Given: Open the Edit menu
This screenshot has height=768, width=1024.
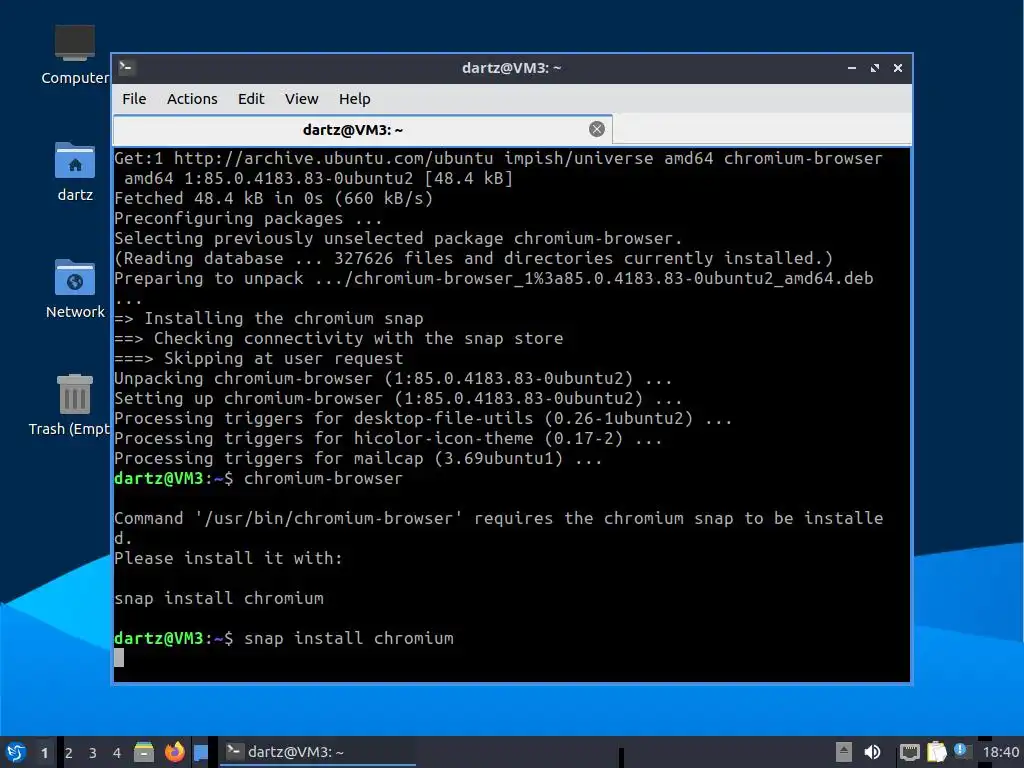Looking at the screenshot, I should (x=251, y=99).
